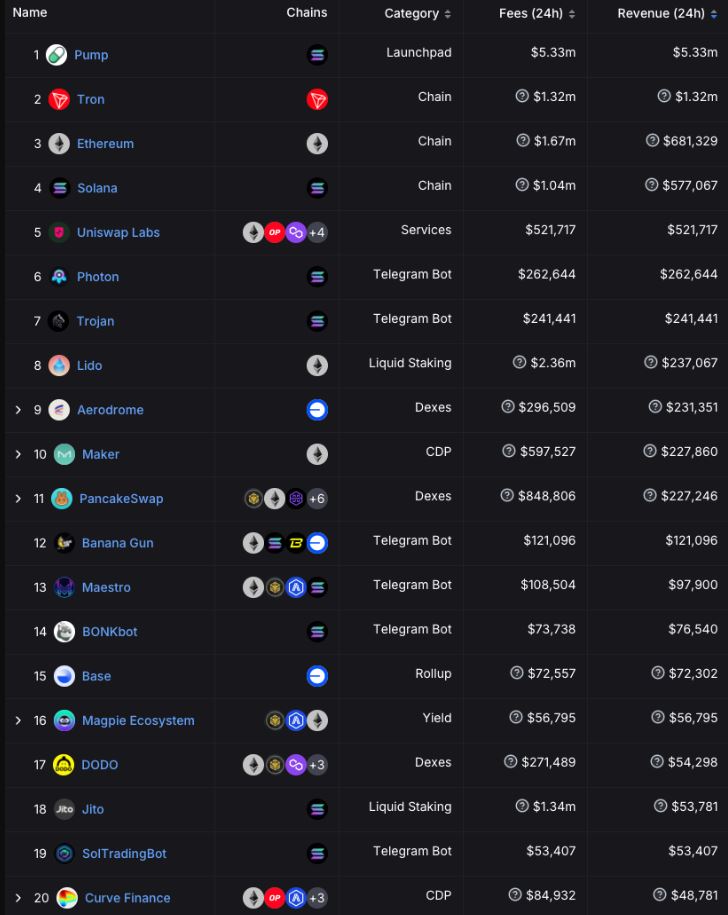Viewport: 728px width, 915px height.
Task: Expand the PancakeSwap row
Action: tap(18, 498)
